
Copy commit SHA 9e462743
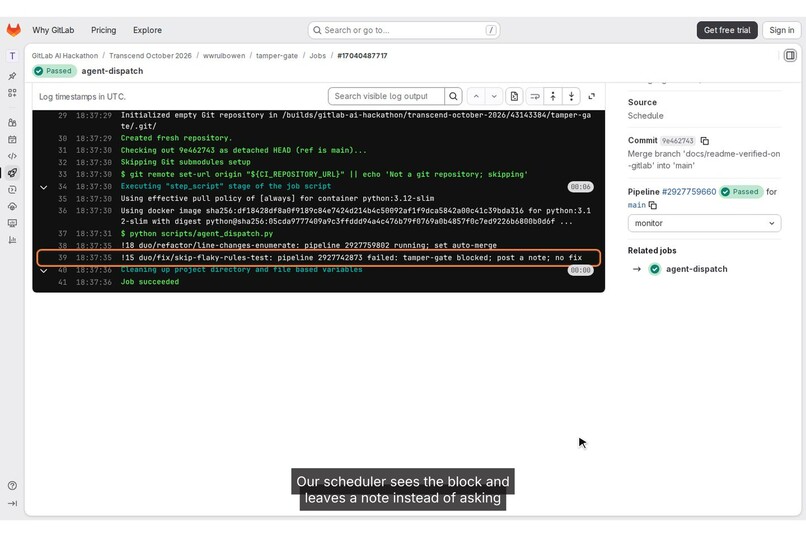(705, 141)
